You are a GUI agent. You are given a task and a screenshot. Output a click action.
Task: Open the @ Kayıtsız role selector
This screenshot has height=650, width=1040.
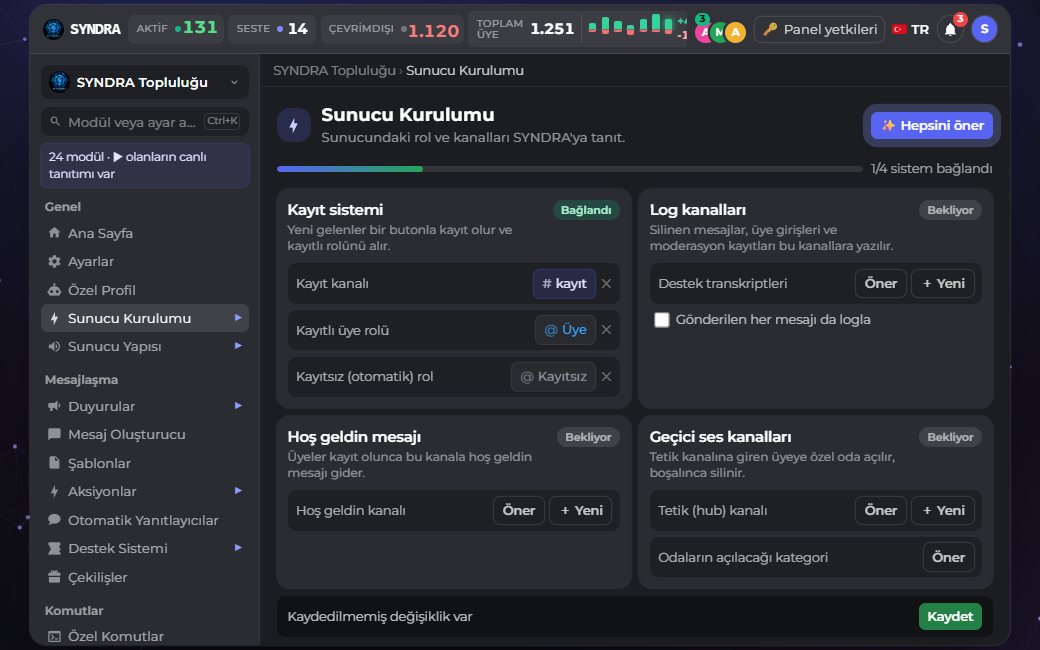(553, 376)
